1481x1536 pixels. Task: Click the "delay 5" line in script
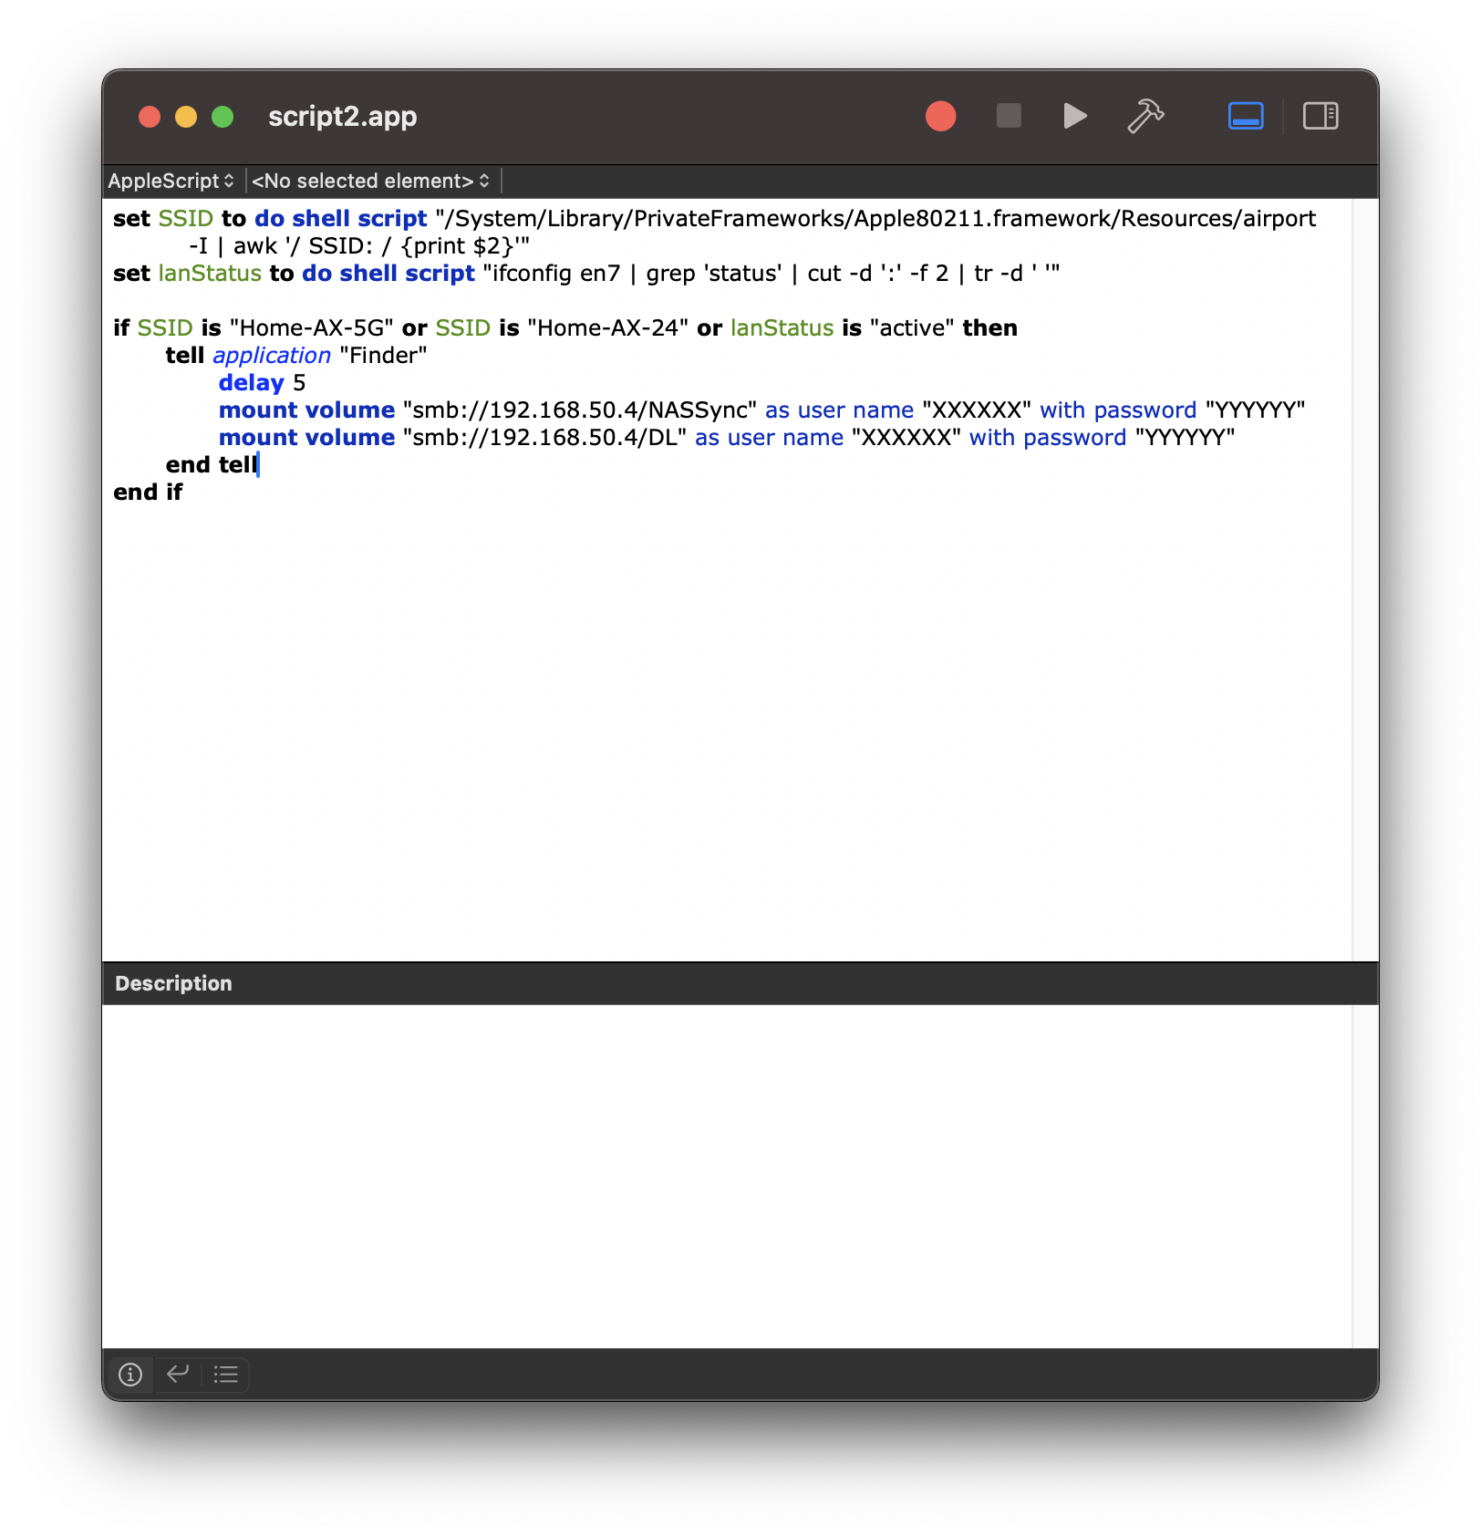262,383
